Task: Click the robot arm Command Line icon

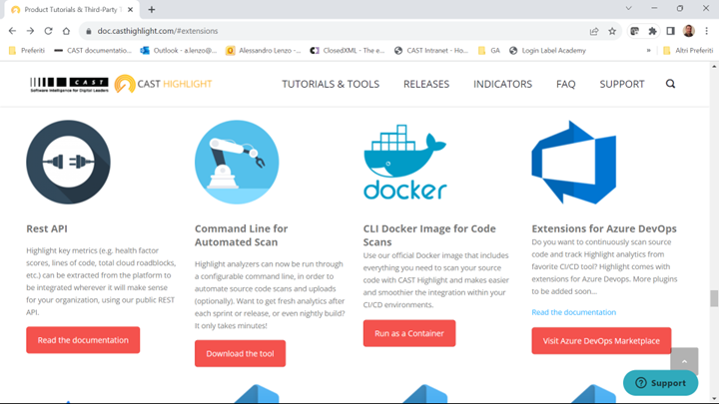Action: (237, 162)
